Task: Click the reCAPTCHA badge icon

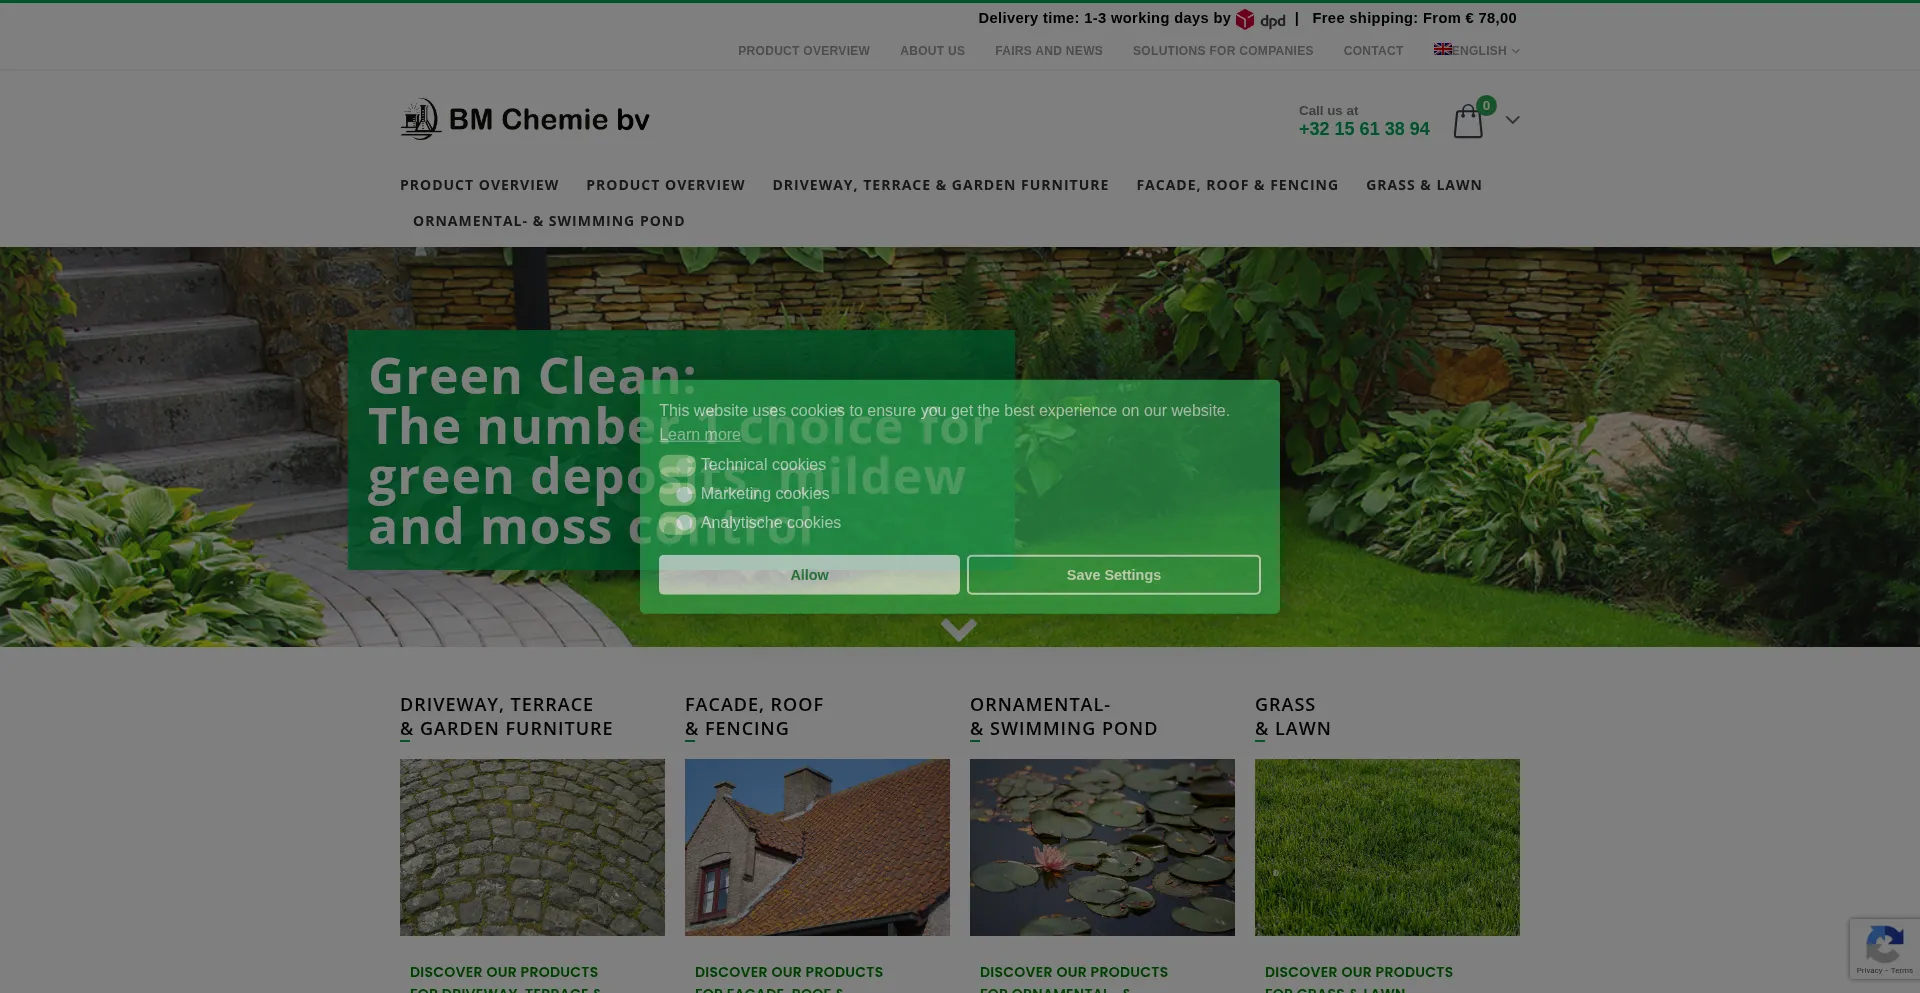Action: (x=1884, y=945)
